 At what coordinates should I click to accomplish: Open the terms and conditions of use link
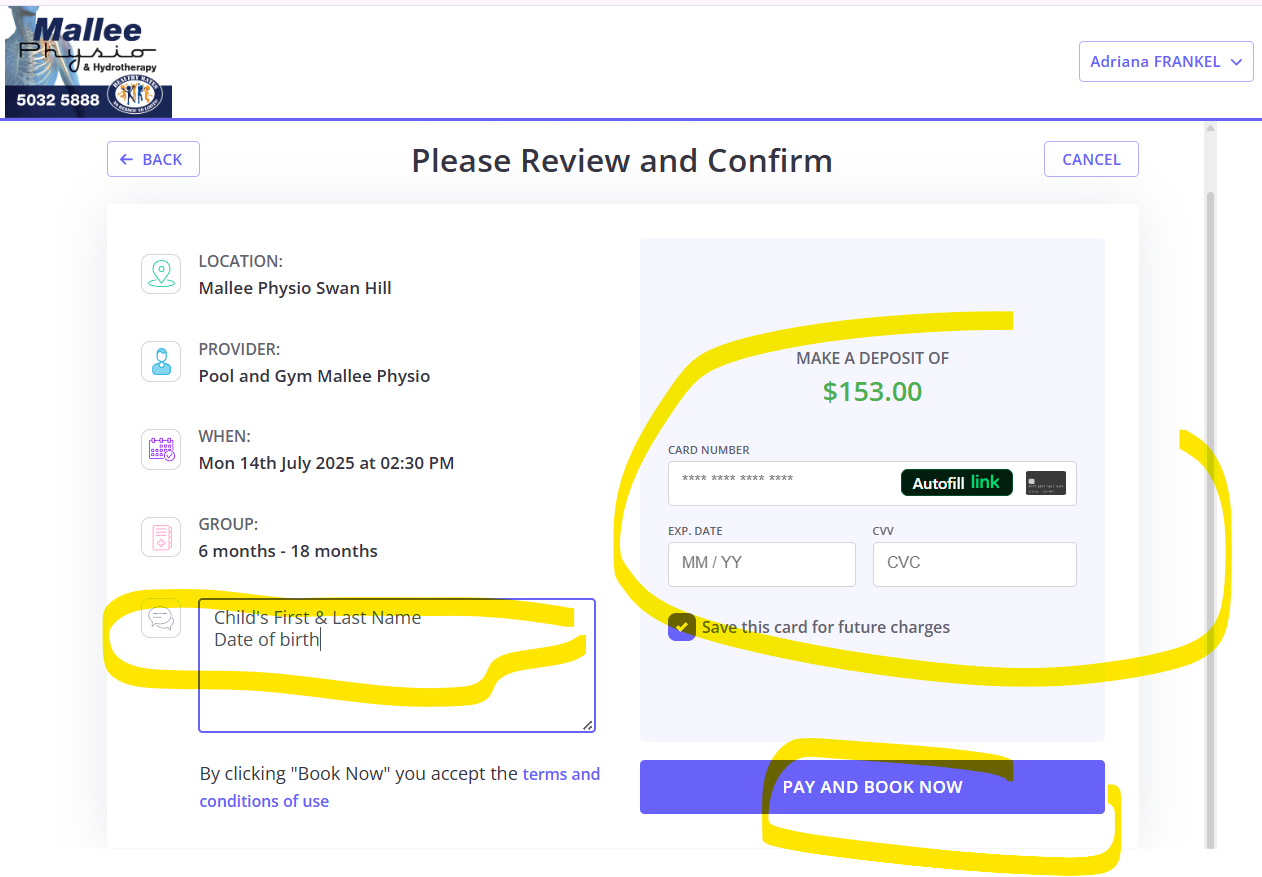coord(400,787)
